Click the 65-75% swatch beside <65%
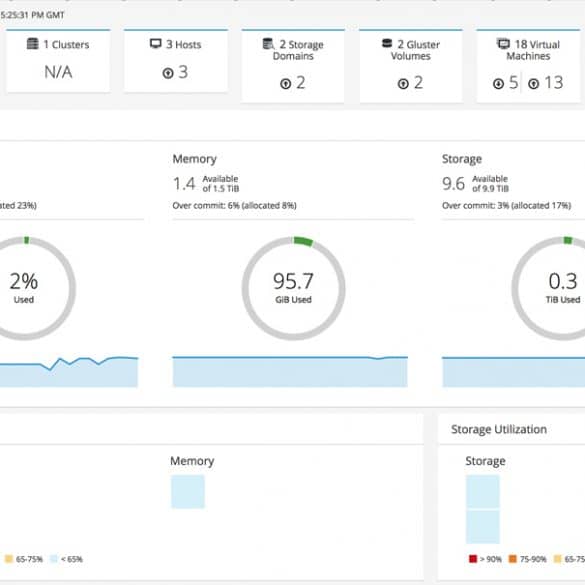 (9, 559)
